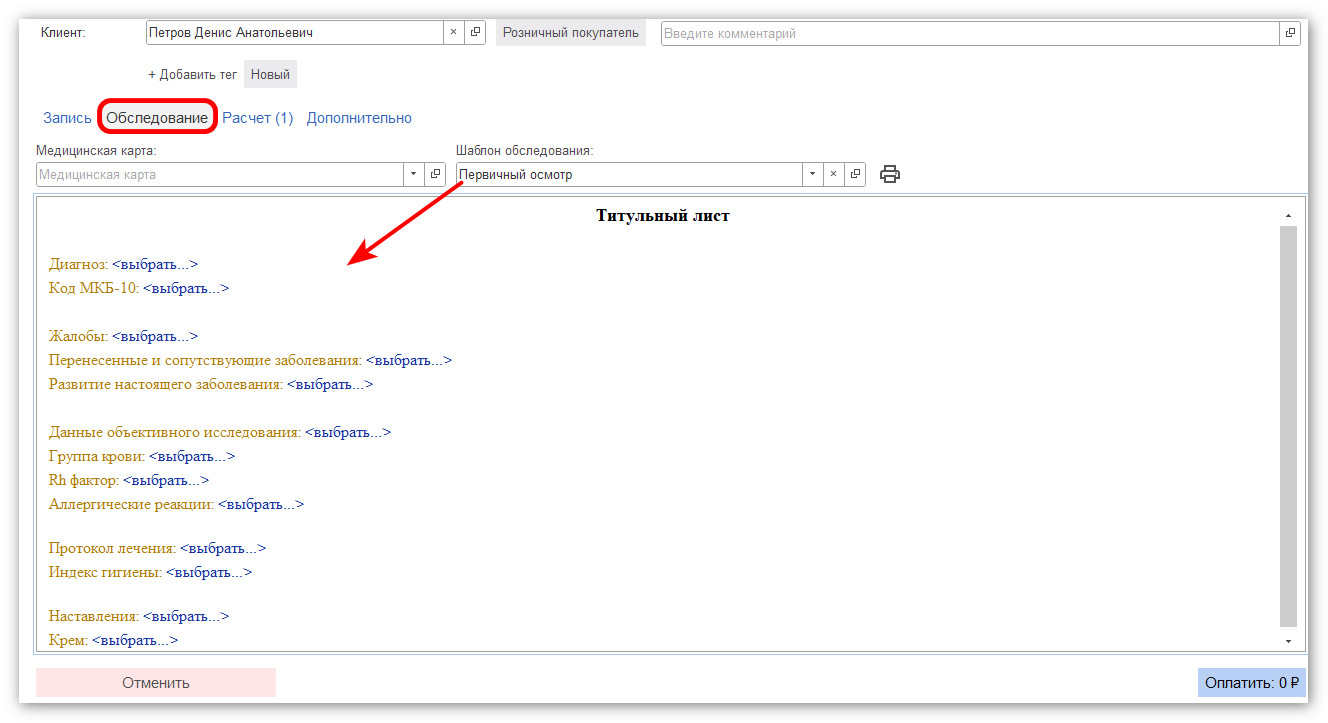Open the Расчет (1) tab
Screen dimensions: 1328x723
tap(257, 118)
